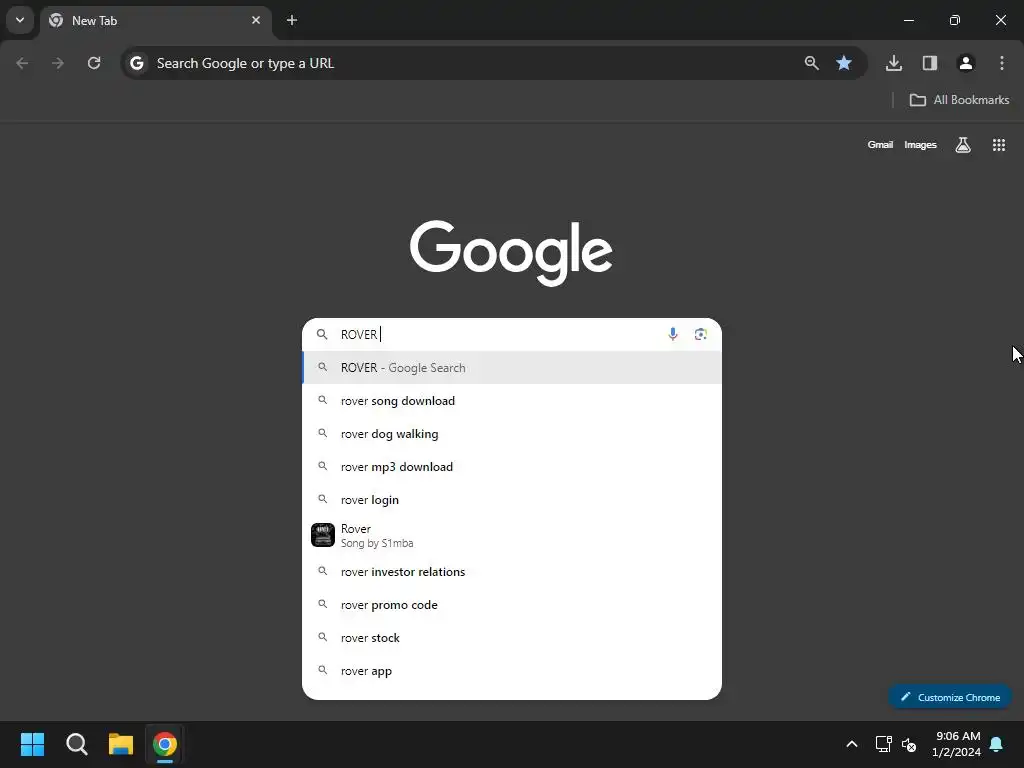Open the notifications bell icon
This screenshot has width=1024, height=768.
click(x=997, y=744)
